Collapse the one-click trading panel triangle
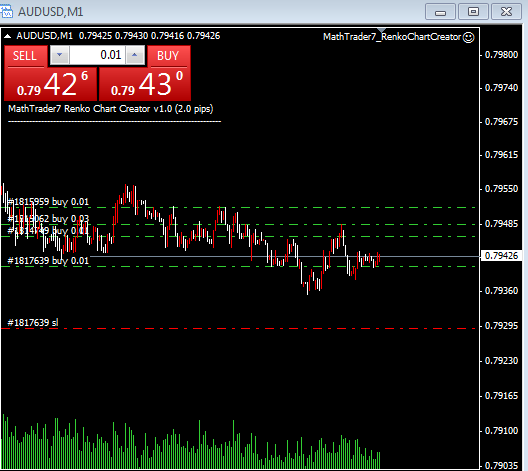528x471 pixels. pos(7,36)
